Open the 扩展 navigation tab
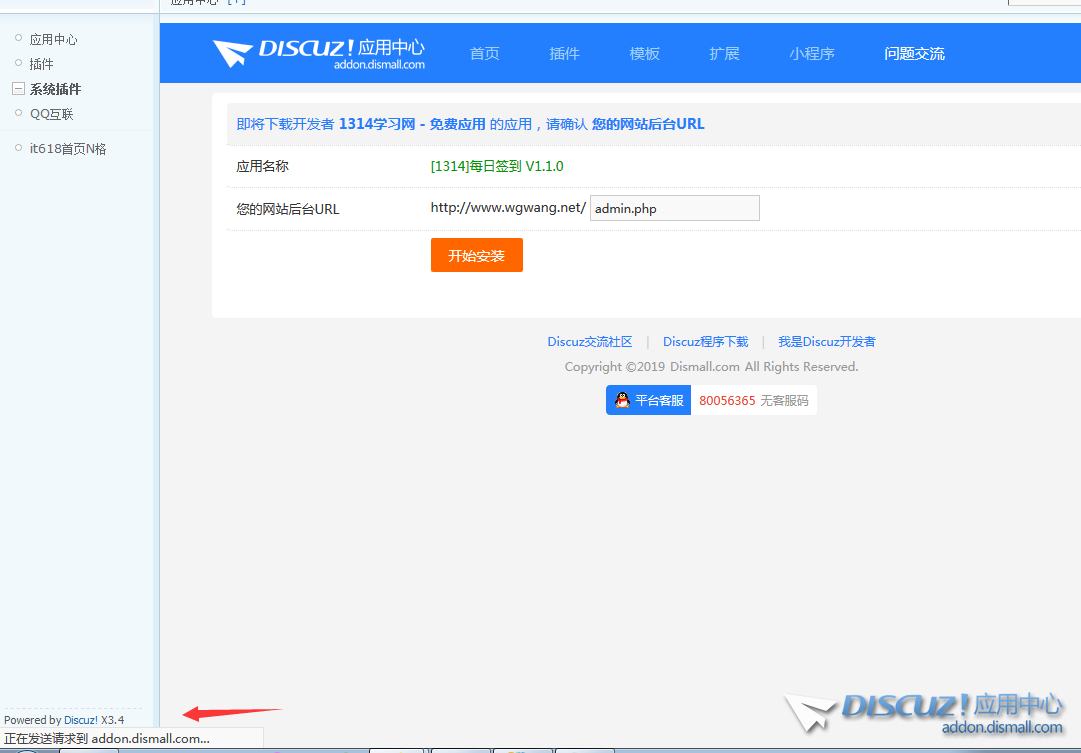 pos(724,54)
